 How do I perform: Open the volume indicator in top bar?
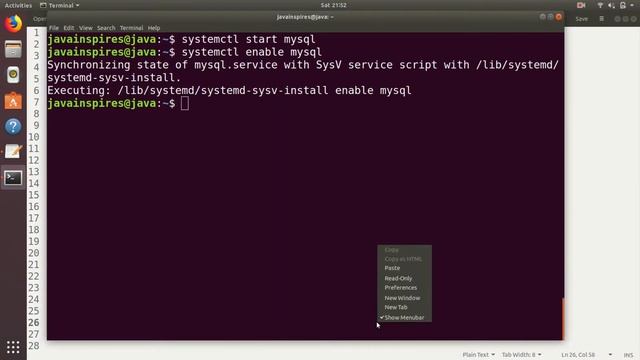click(611, 5)
